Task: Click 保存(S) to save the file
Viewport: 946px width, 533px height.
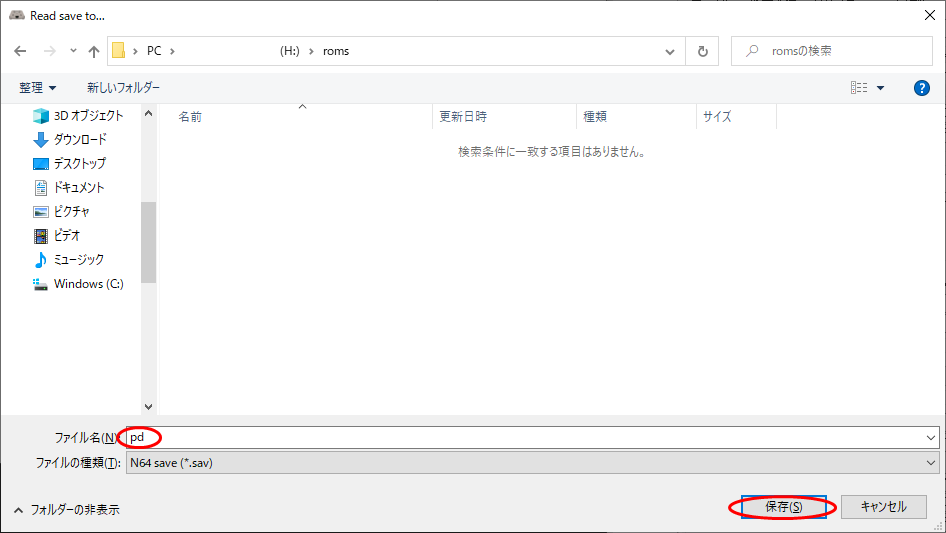Action: [784, 507]
